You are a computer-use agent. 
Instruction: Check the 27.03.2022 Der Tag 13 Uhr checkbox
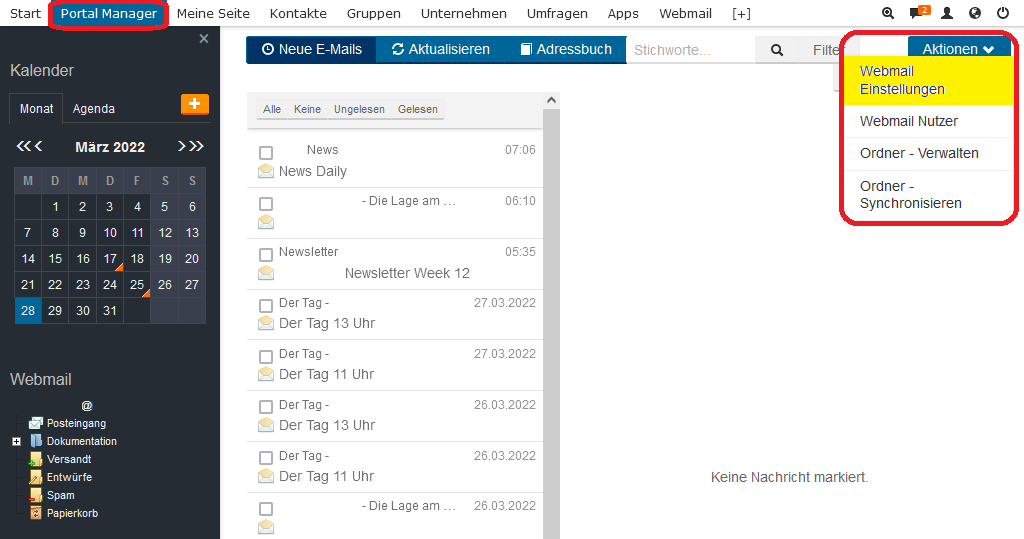click(266, 306)
